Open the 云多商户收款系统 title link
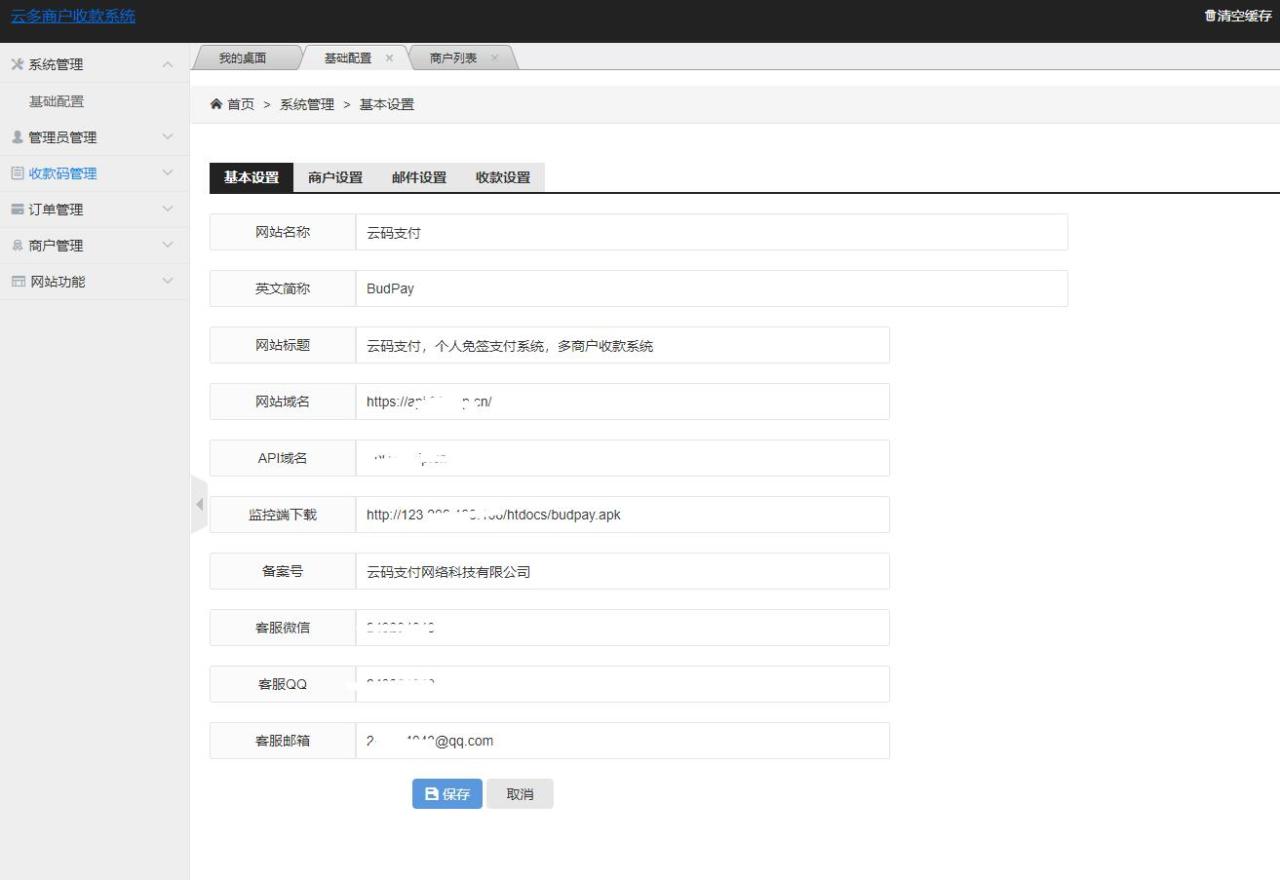The width and height of the screenshot is (1280, 880). click(73, 16)
